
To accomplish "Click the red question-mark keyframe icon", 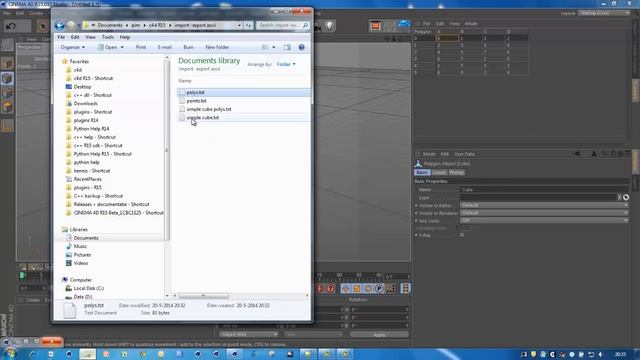I will click(330, 289).
